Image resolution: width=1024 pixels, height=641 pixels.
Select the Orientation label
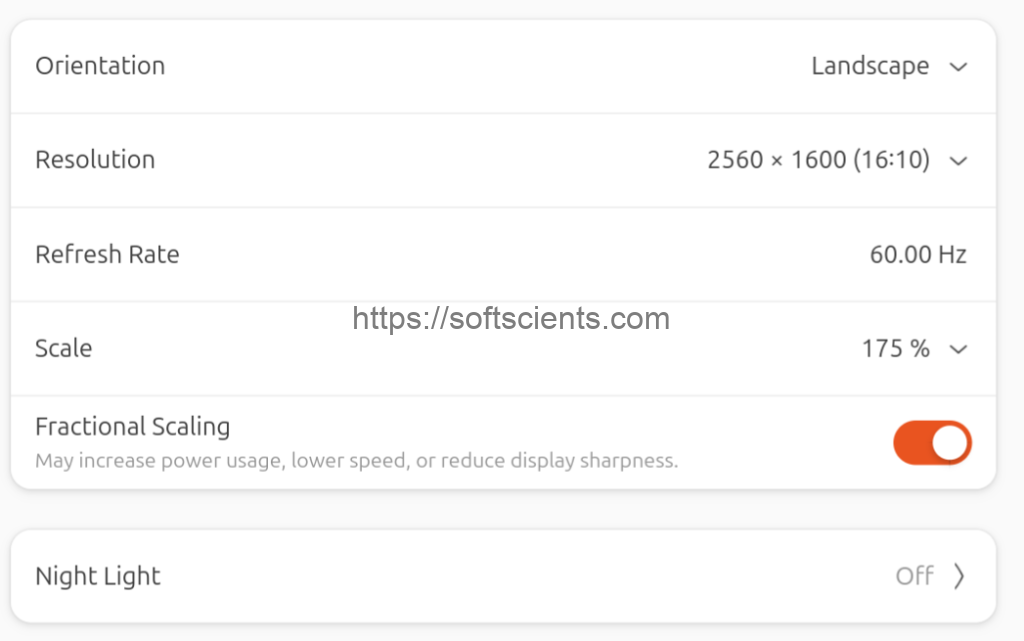pos(100,66)
